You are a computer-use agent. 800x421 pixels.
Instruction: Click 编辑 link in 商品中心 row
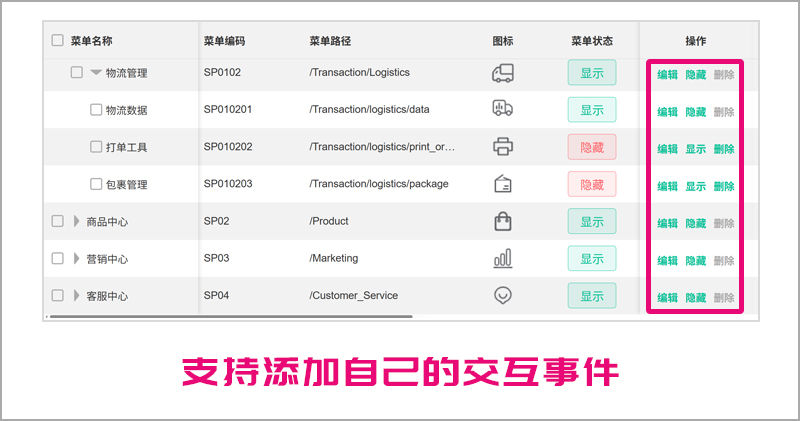coord(667,224)
